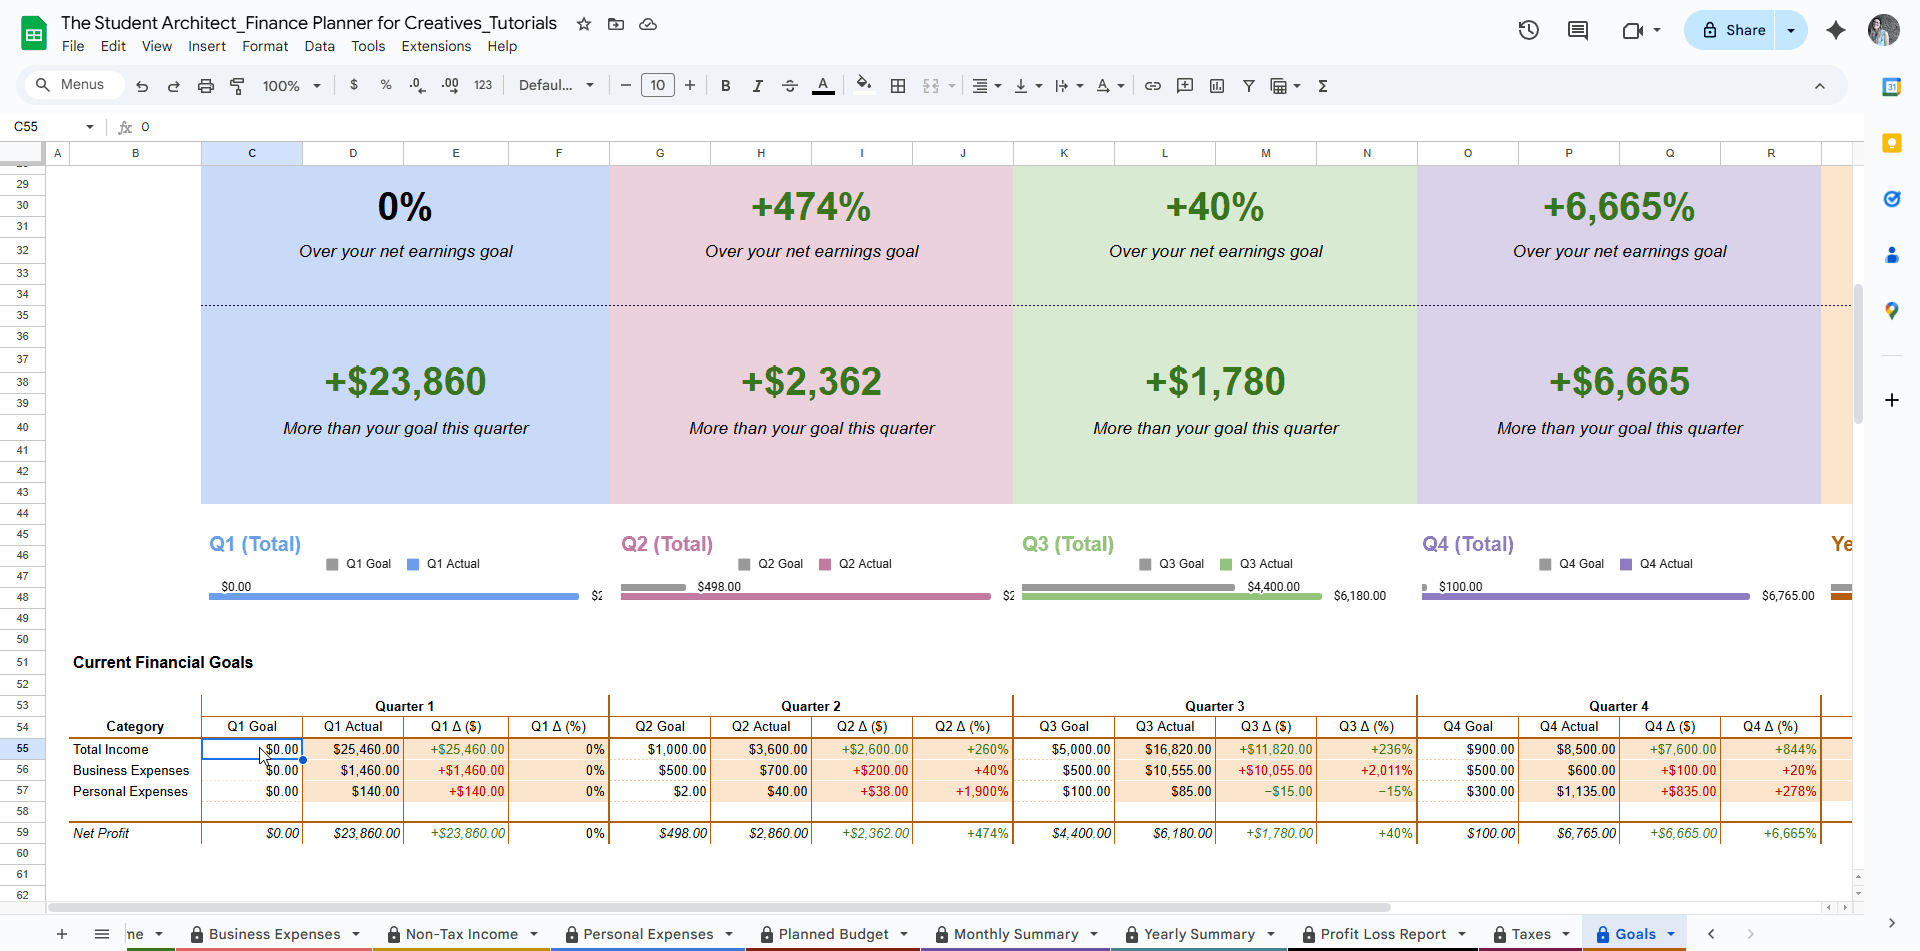The image size is (1920, 951).
Task: View cloud document status icon
Action: [x=648, y=24]
